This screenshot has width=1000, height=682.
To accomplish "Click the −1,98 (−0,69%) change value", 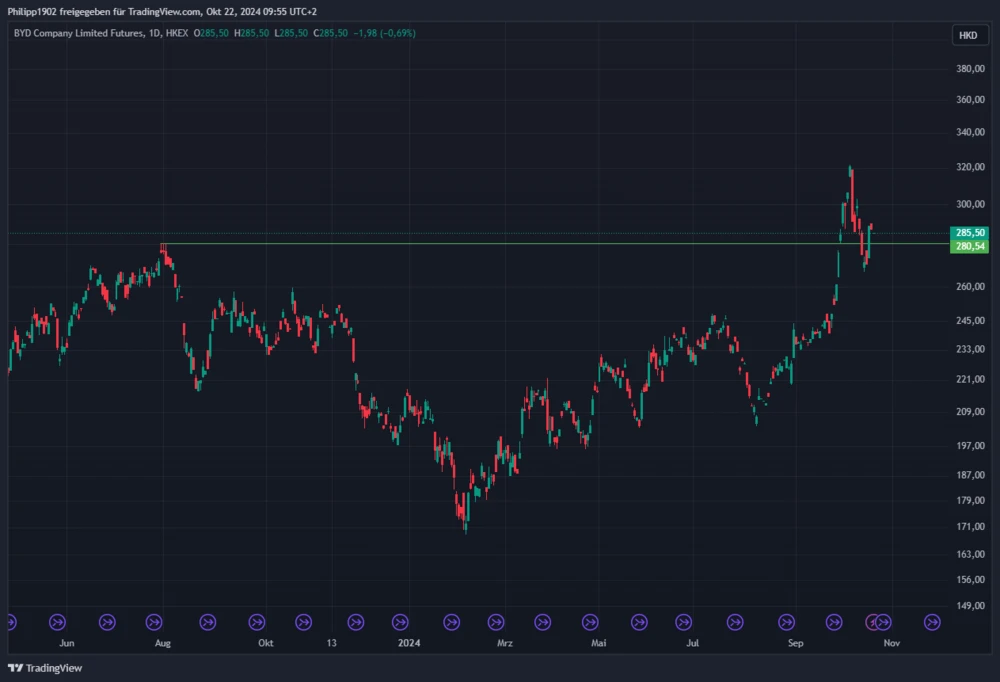I will tap(385, 33).
